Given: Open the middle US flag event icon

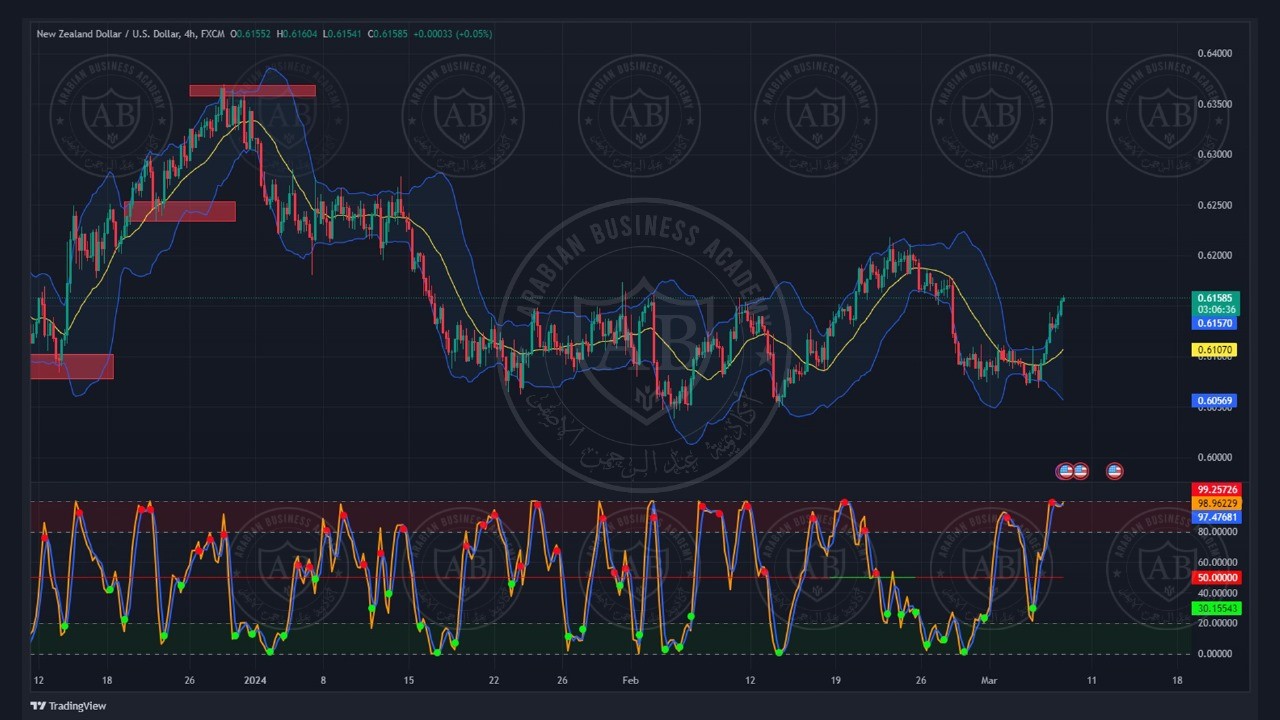Looking at the screenshot, I should (1080, 471).
